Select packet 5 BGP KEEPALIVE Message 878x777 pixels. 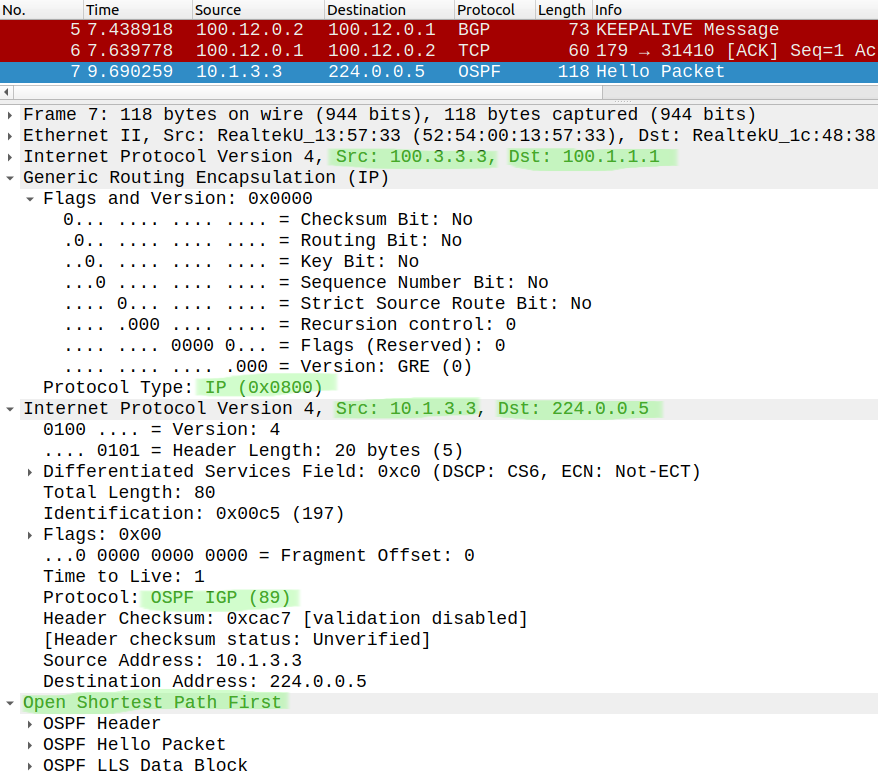click(x=439, y=30)
